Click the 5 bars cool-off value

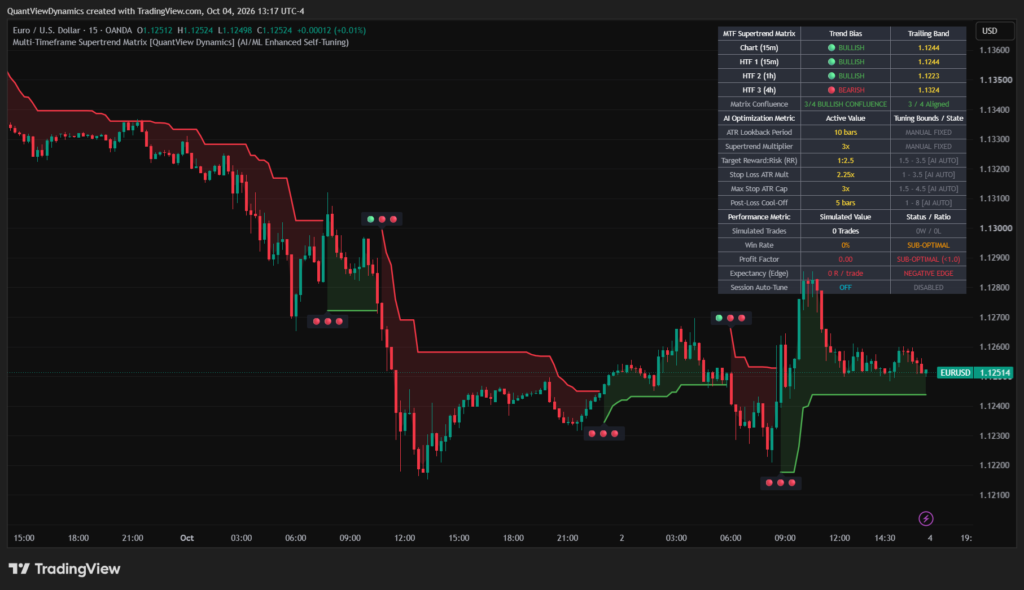pos(845,203)
